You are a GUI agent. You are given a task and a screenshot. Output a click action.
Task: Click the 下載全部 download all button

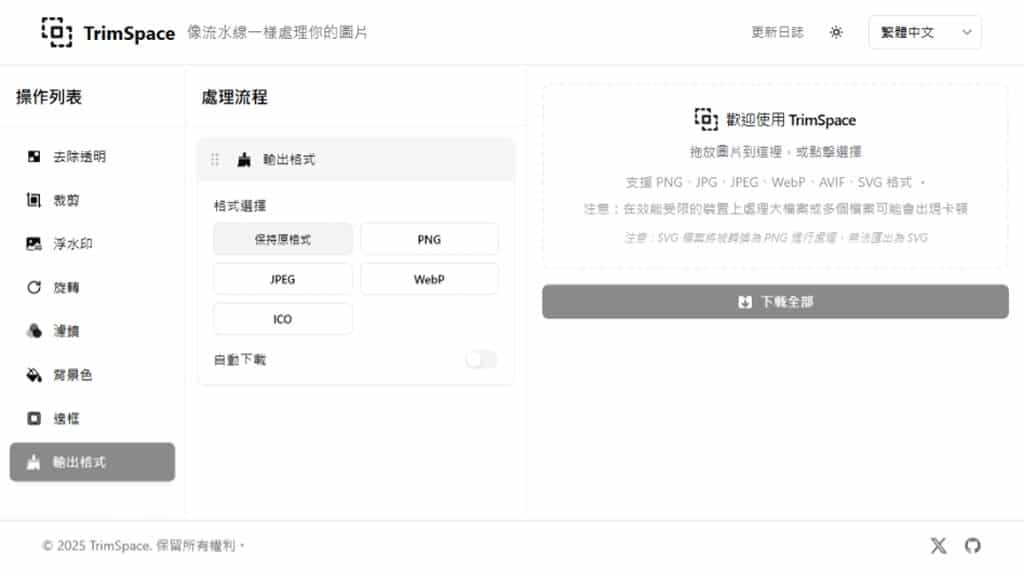pyautogui.click(x=775, y=302)
